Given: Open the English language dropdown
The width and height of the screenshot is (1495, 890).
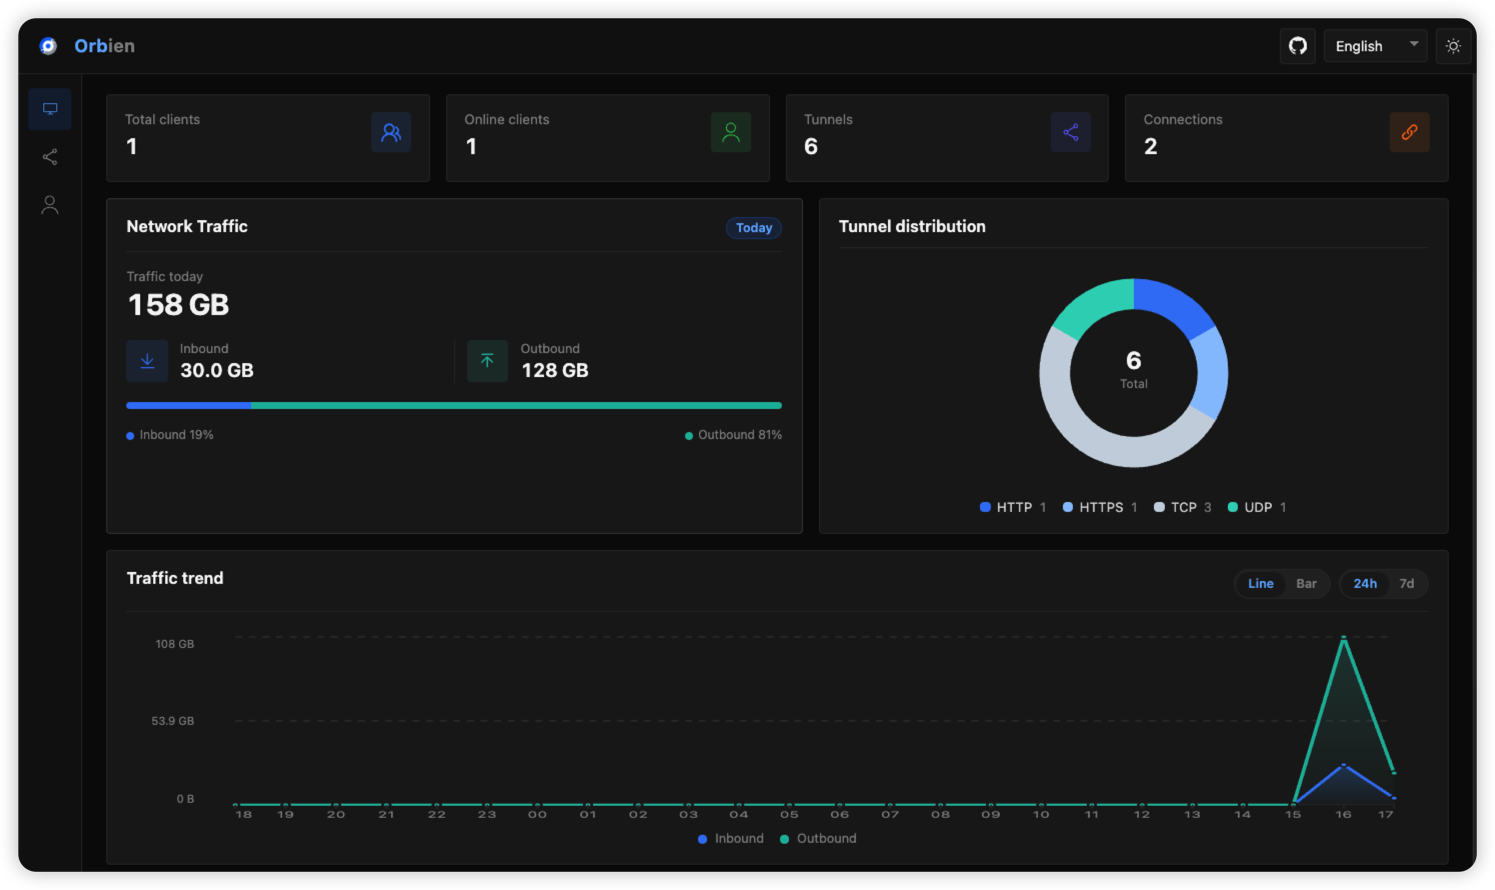Looking at the screenshot, I should coord(1376,46).
